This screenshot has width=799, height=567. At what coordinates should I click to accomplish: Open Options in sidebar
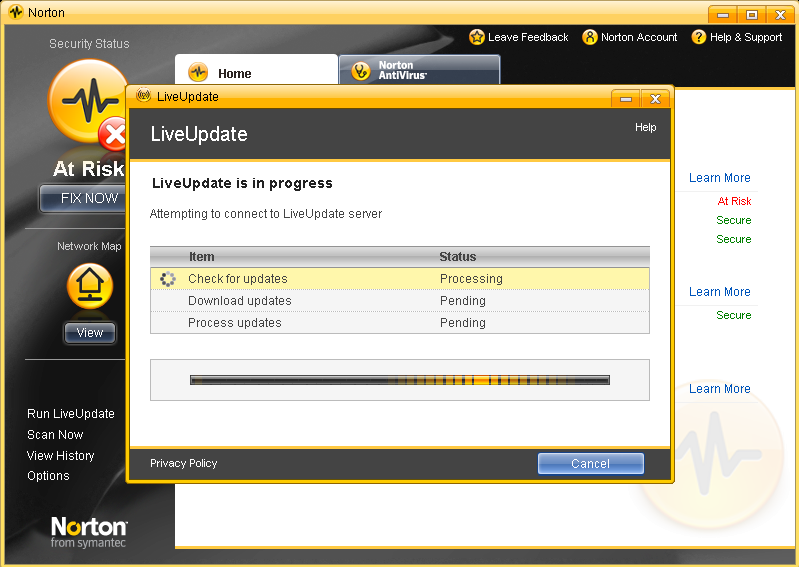(x=48, y=476)
